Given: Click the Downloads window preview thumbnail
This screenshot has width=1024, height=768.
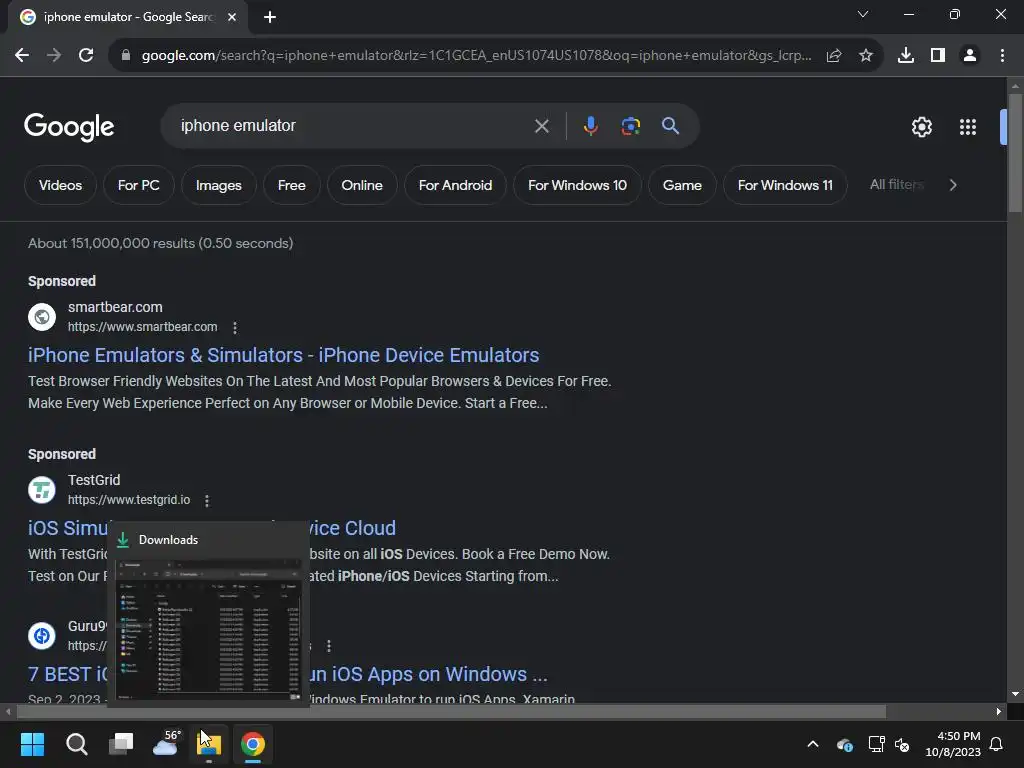Looking at the screenshot, I should pos(208,630).
